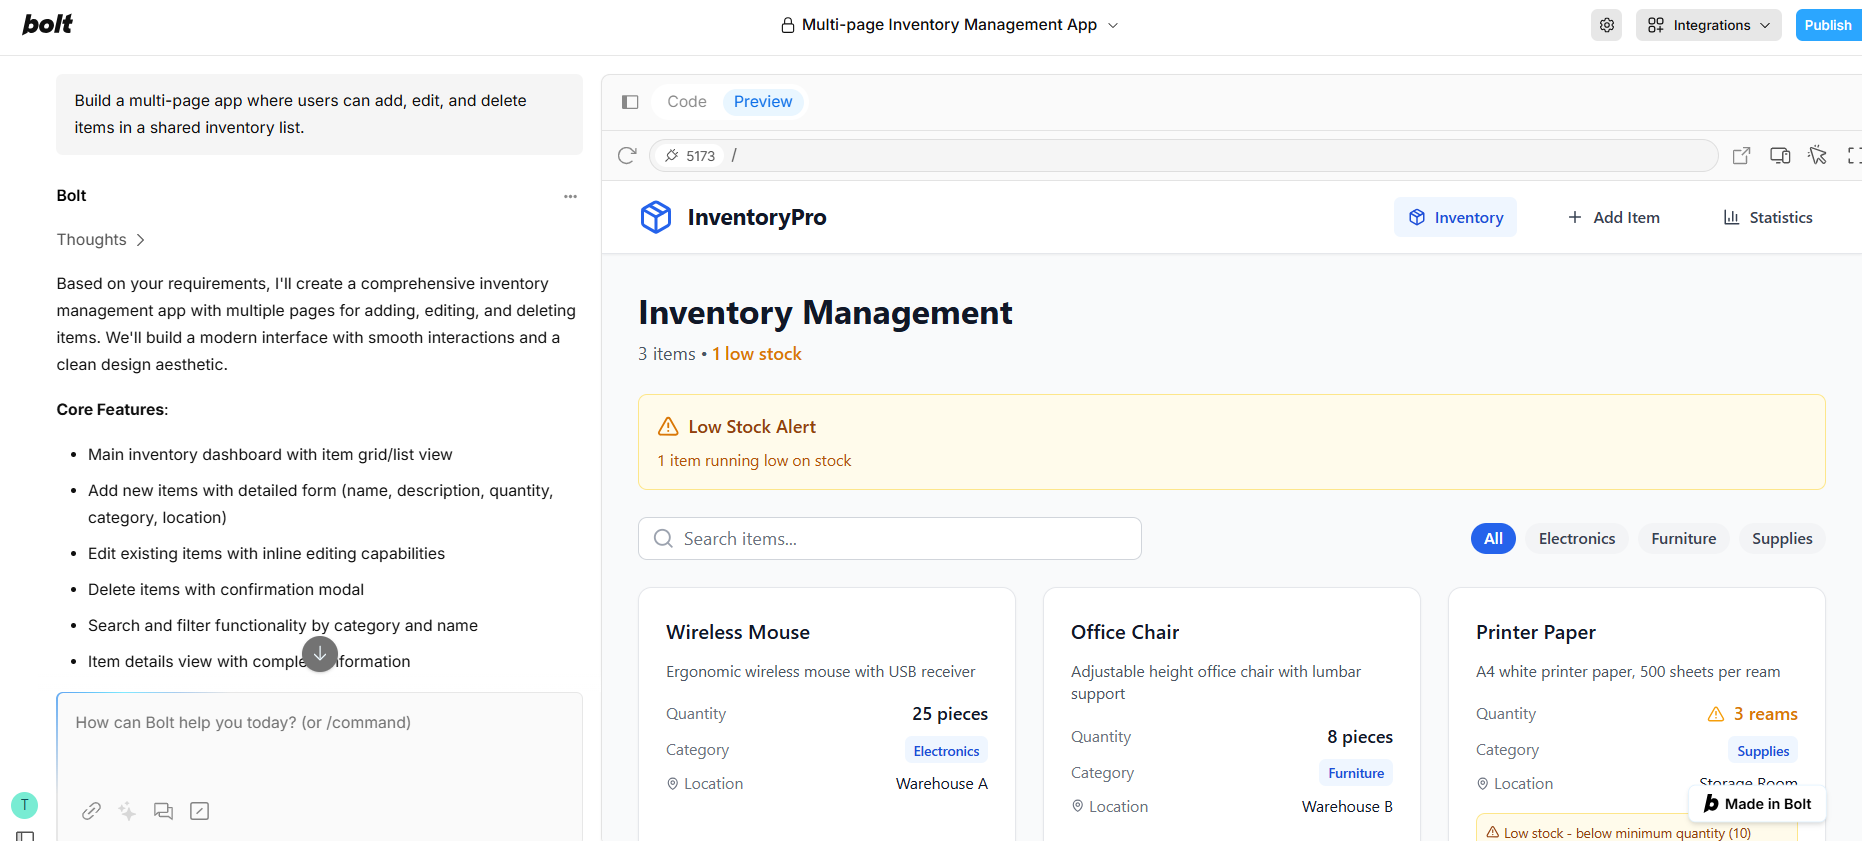The height and width of the screenshot is (841, 1862).
Task: Filter inventory by Electronics
Action: pyautogui.click(x=1576, y=539)
